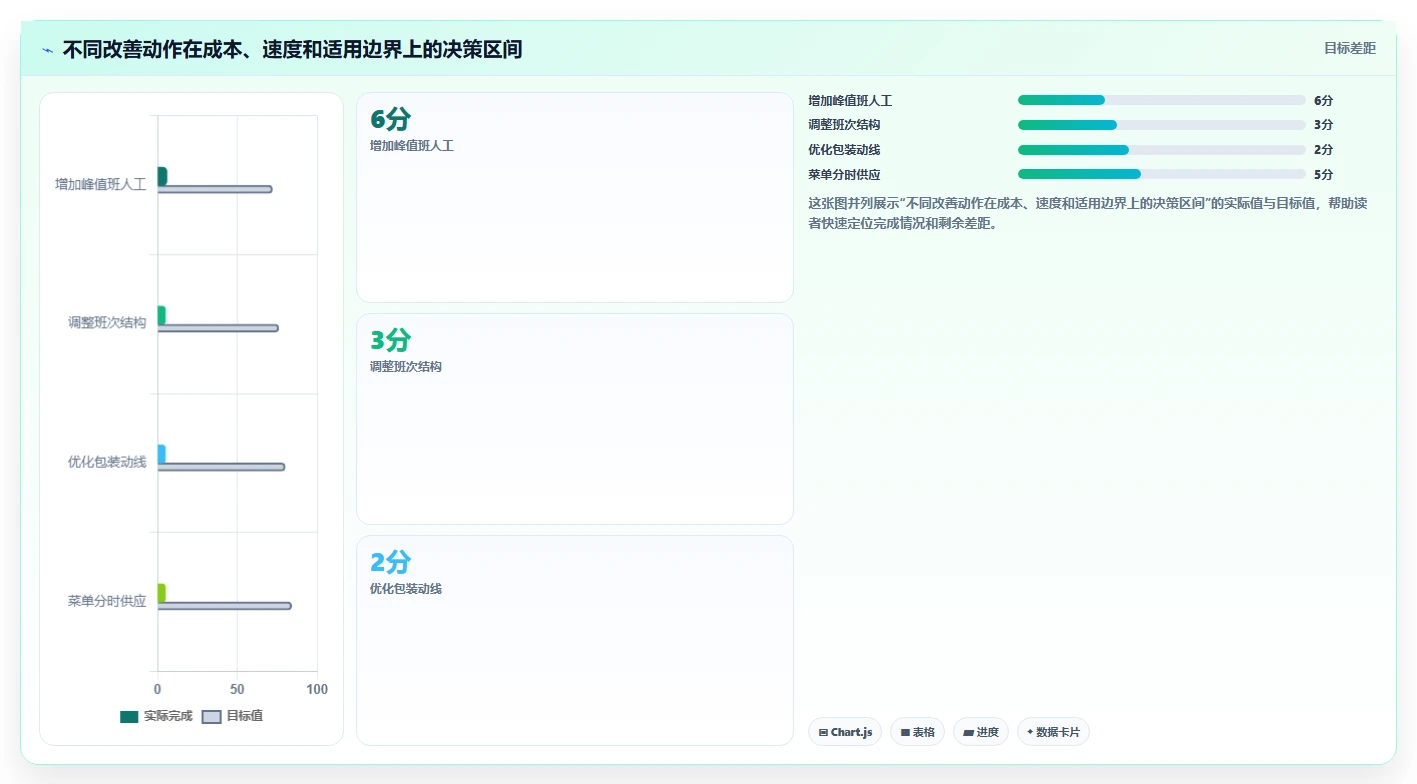
Task: Click the 菜单分时供应 progress bar
Action: [x=1162, y=174]
